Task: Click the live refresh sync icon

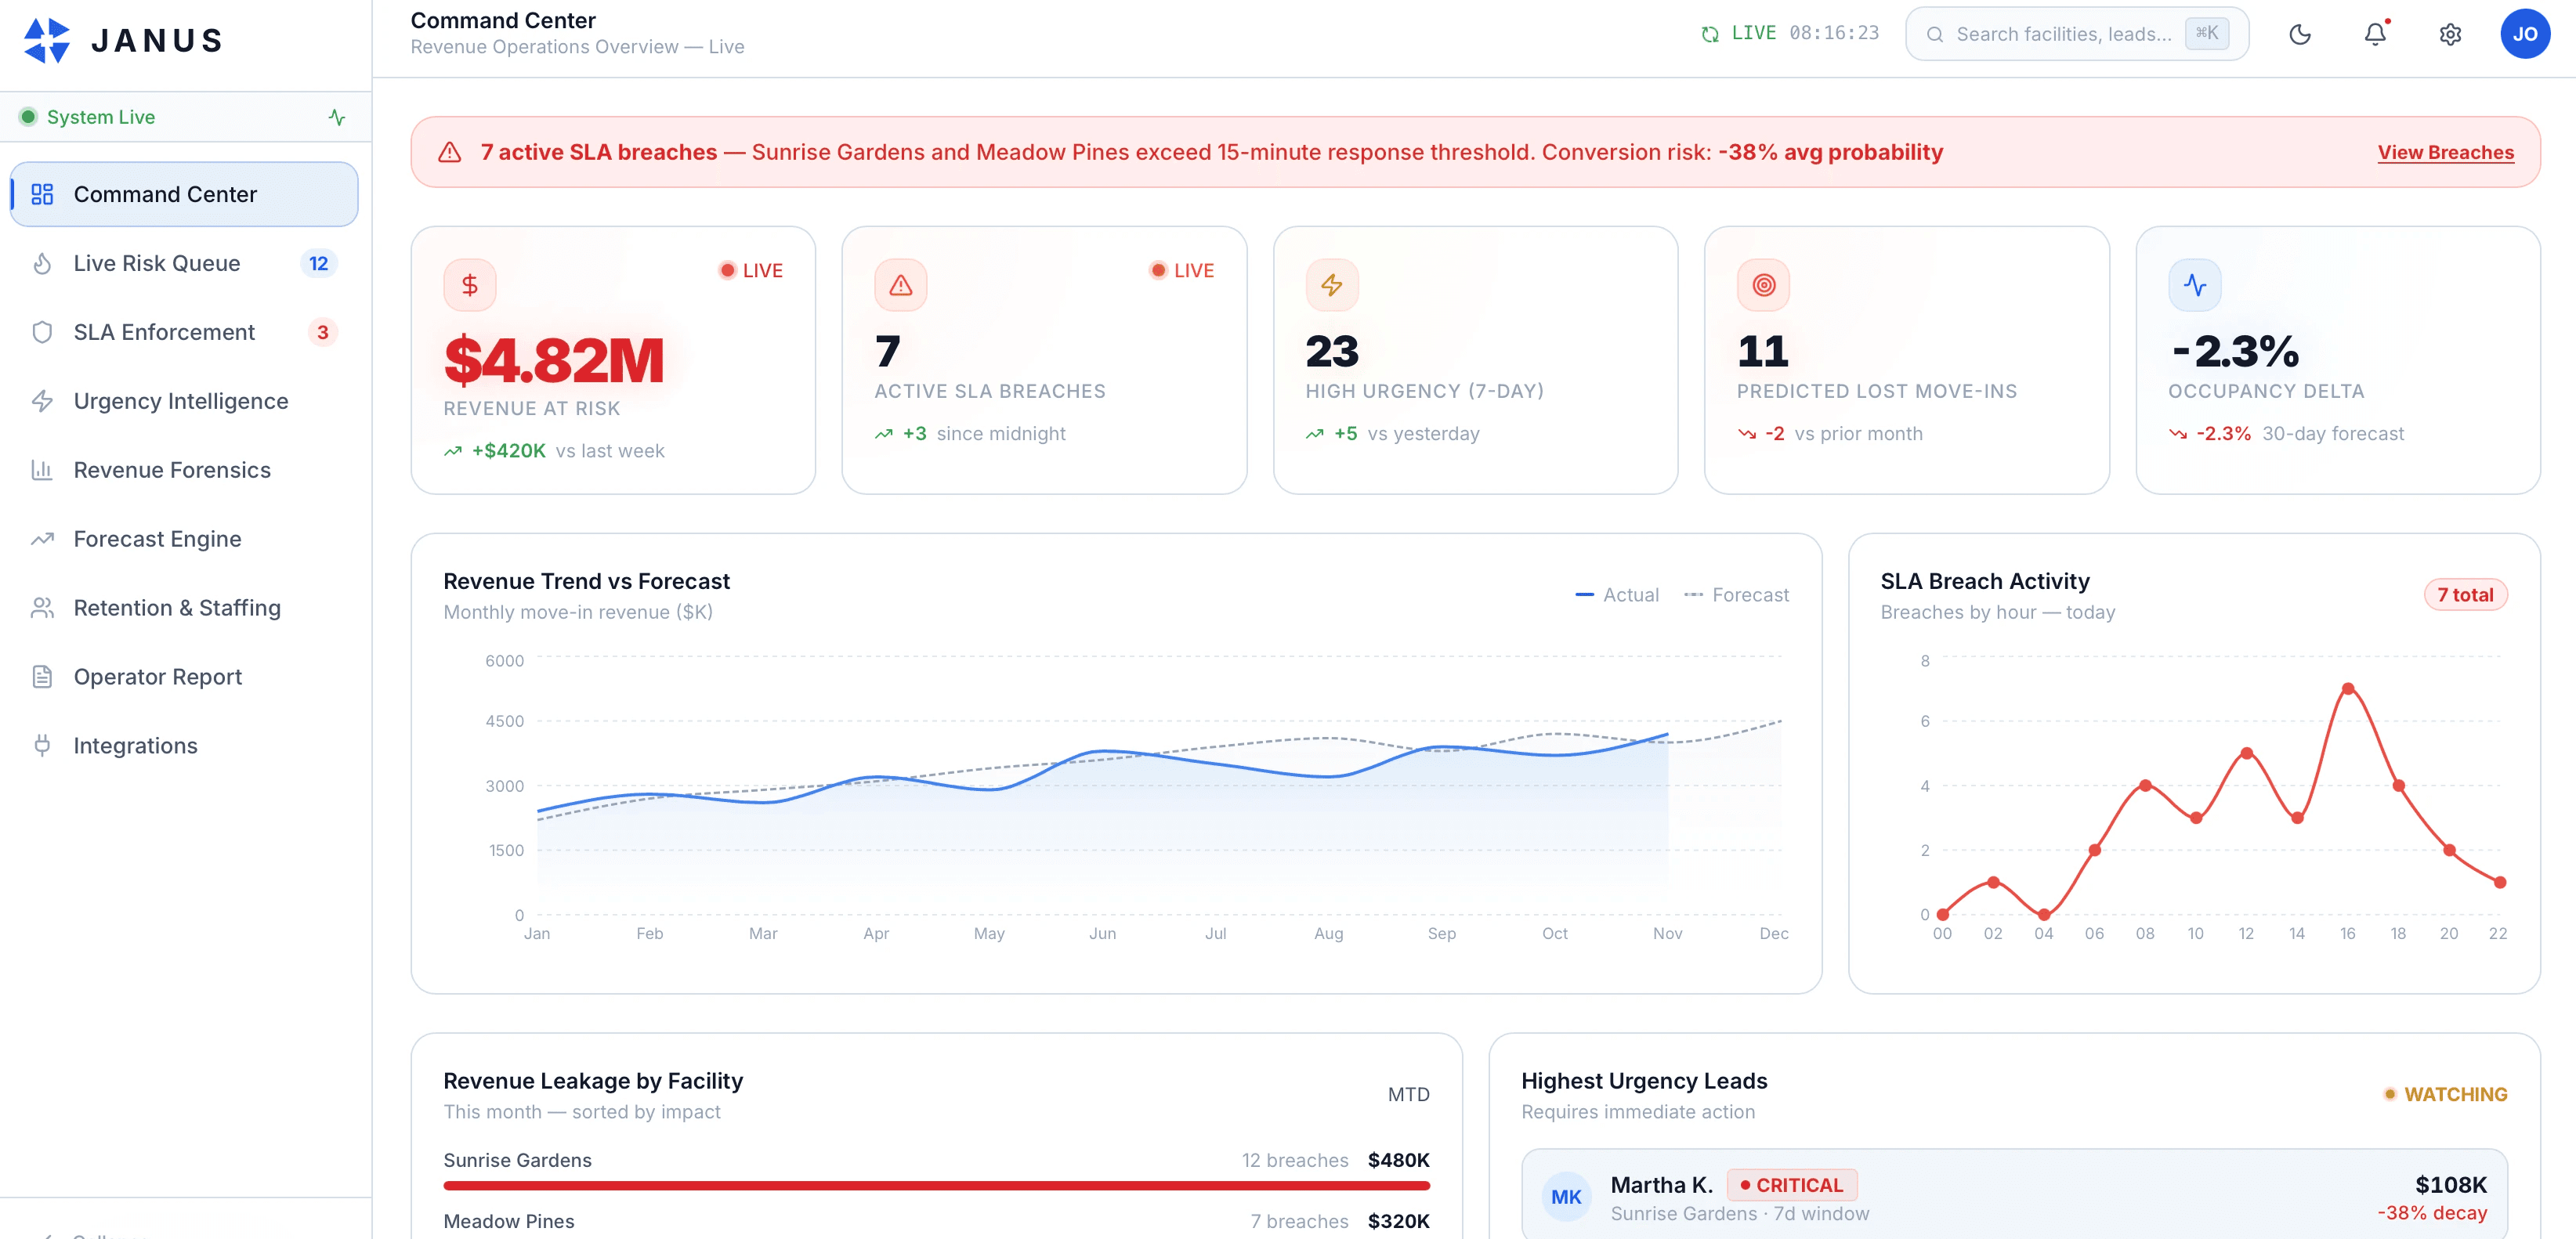Action: [x=1710, y=34]
